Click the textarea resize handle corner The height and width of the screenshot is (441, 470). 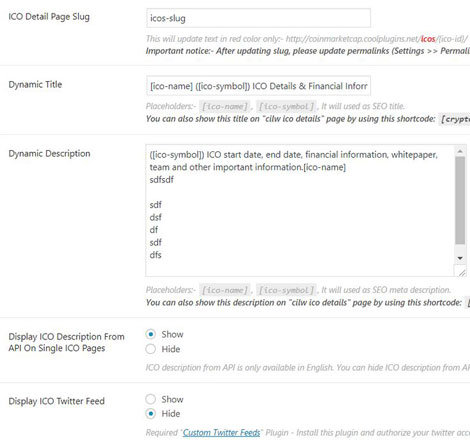[x=461, y=272]
